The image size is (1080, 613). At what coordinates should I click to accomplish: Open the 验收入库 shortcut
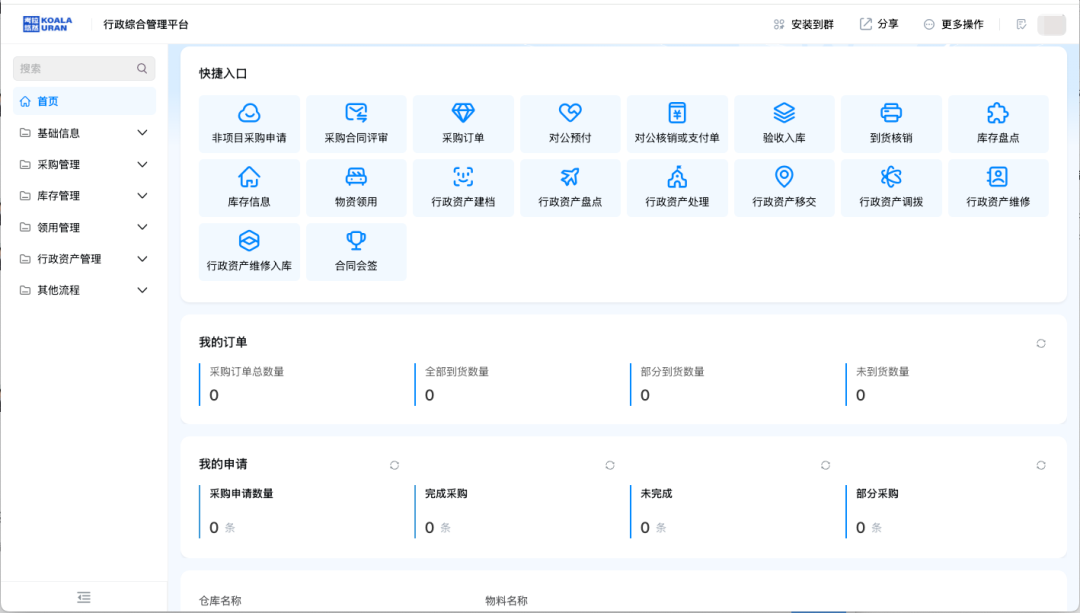784,123
